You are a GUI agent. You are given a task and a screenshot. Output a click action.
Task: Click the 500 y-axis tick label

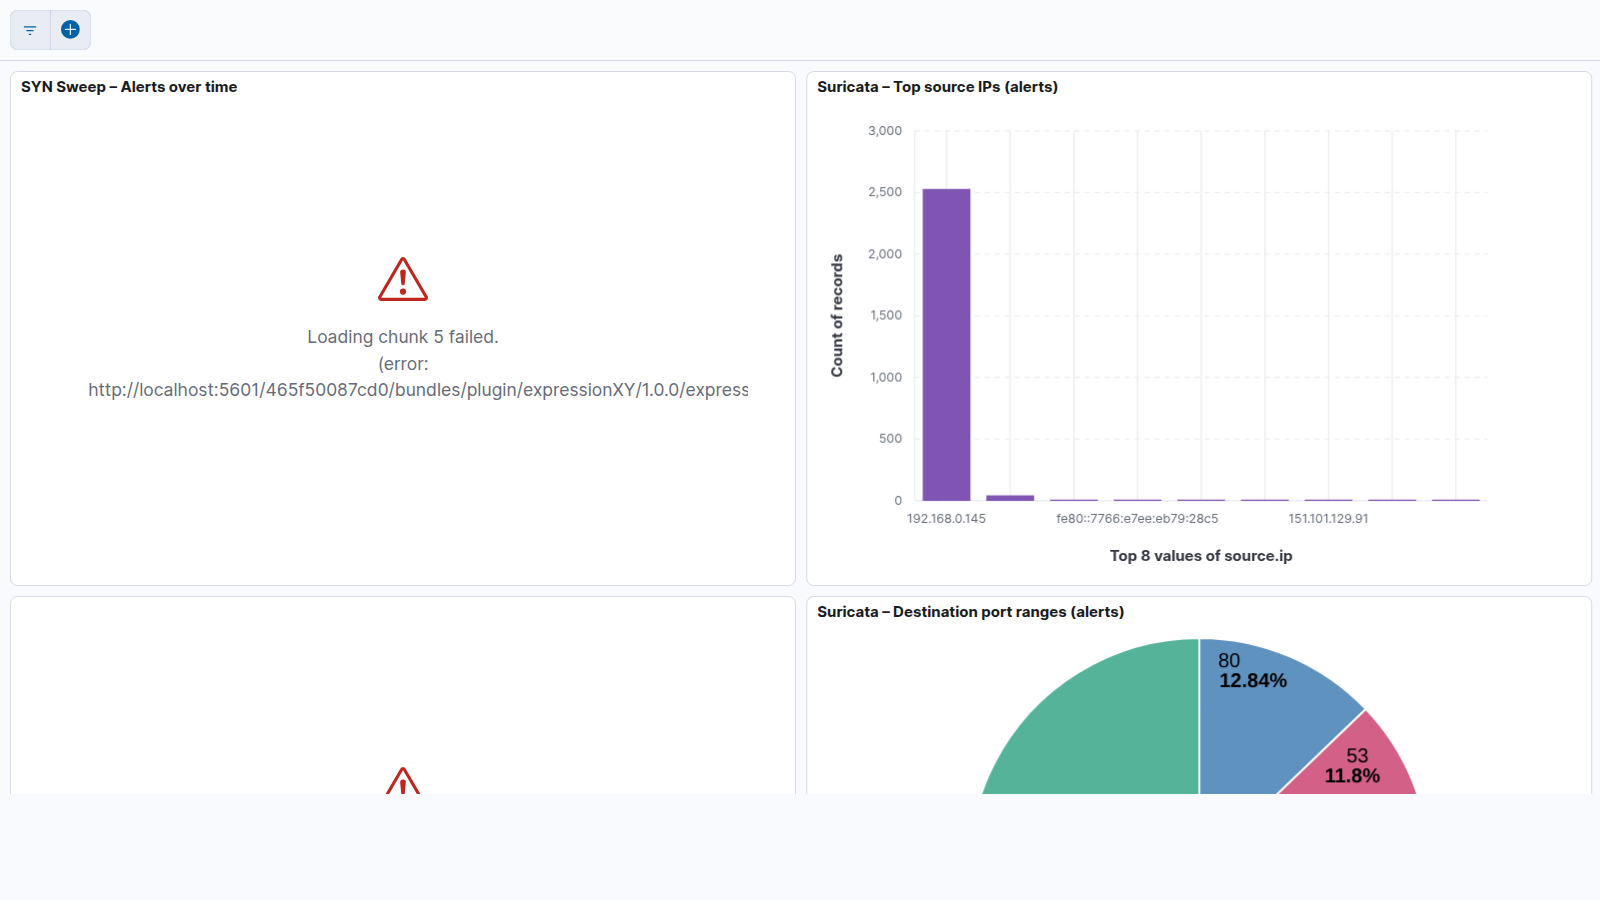coord(891,439)
